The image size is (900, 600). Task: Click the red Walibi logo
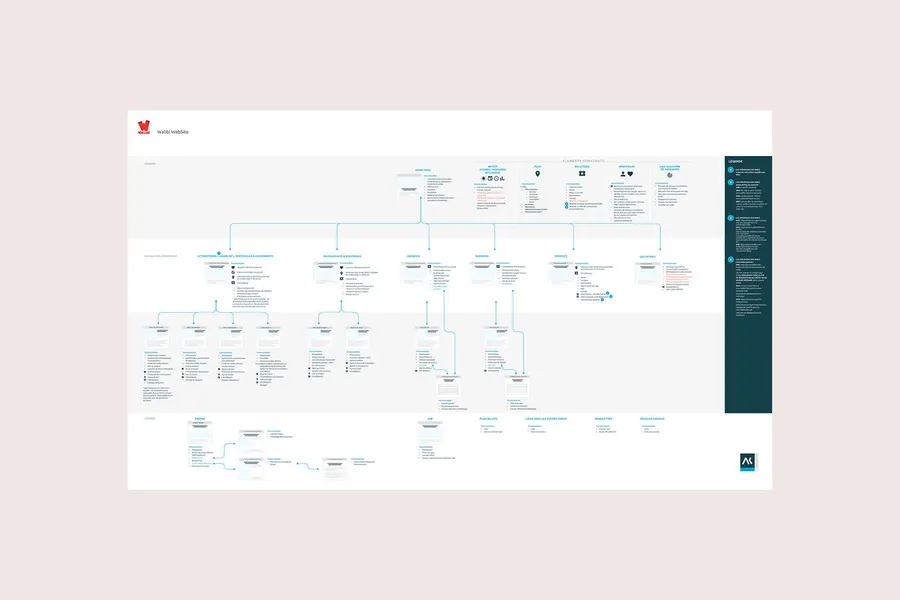click(143, 127)
